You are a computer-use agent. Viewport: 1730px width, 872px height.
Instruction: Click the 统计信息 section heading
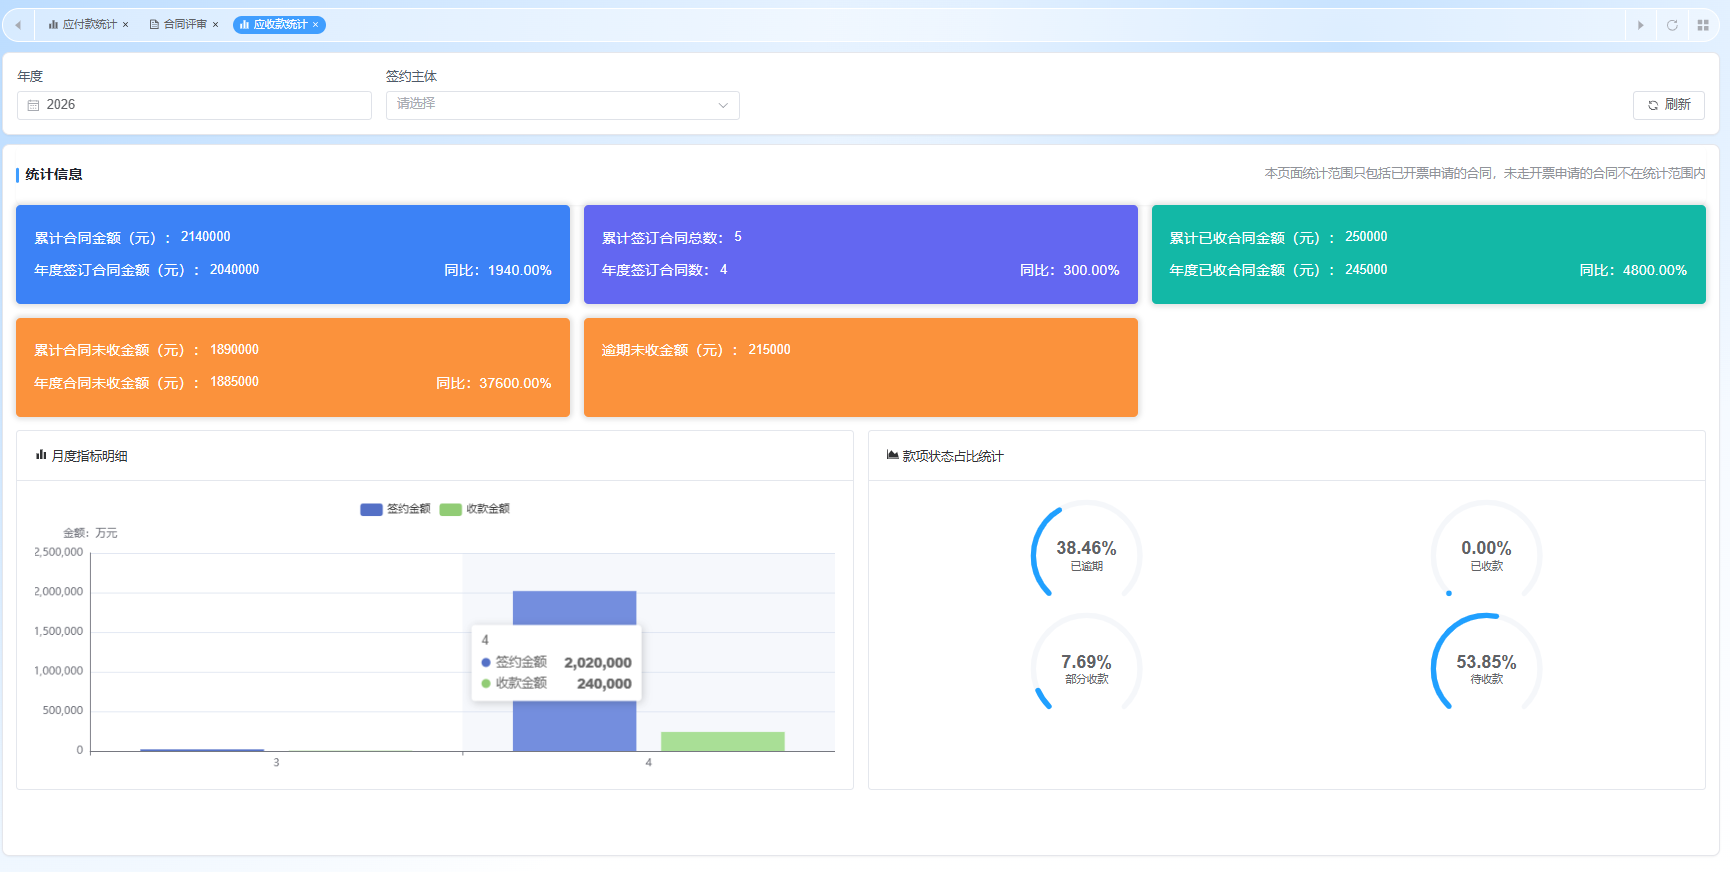click(54, 174)
